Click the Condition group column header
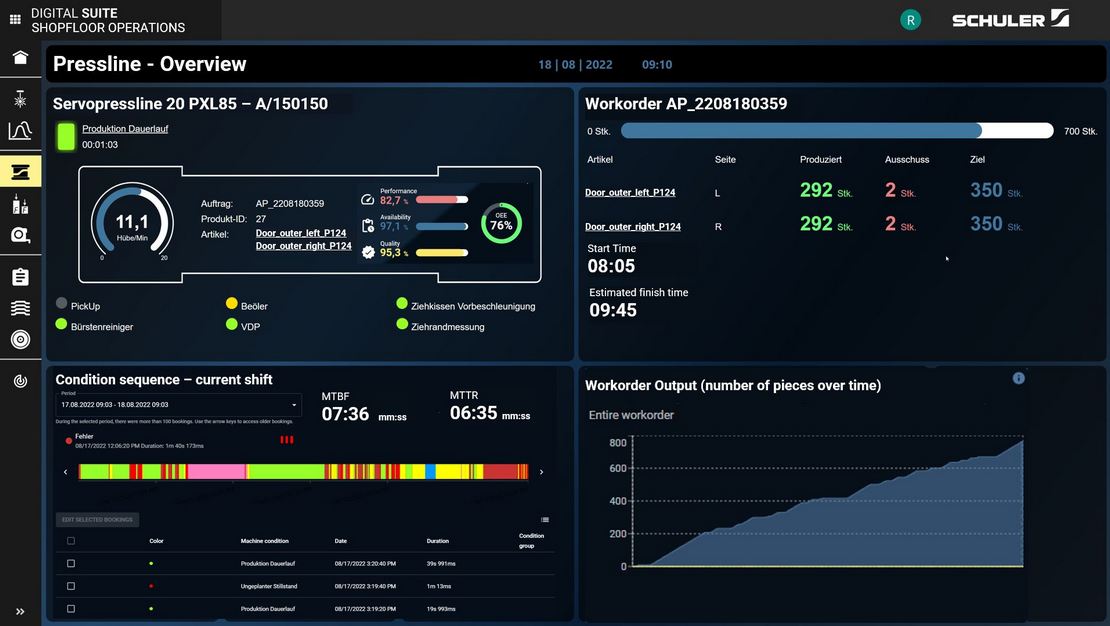Image resolution: width=1110 pixels, height=626 pixels. 531,541
